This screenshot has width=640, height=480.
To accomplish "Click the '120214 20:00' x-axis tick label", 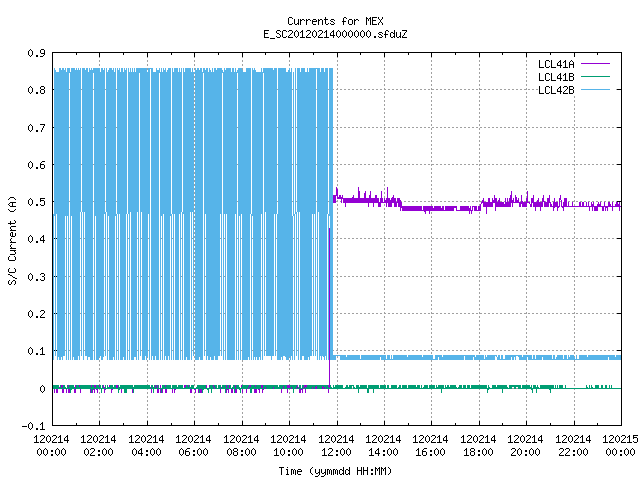I will coord(525,446).
